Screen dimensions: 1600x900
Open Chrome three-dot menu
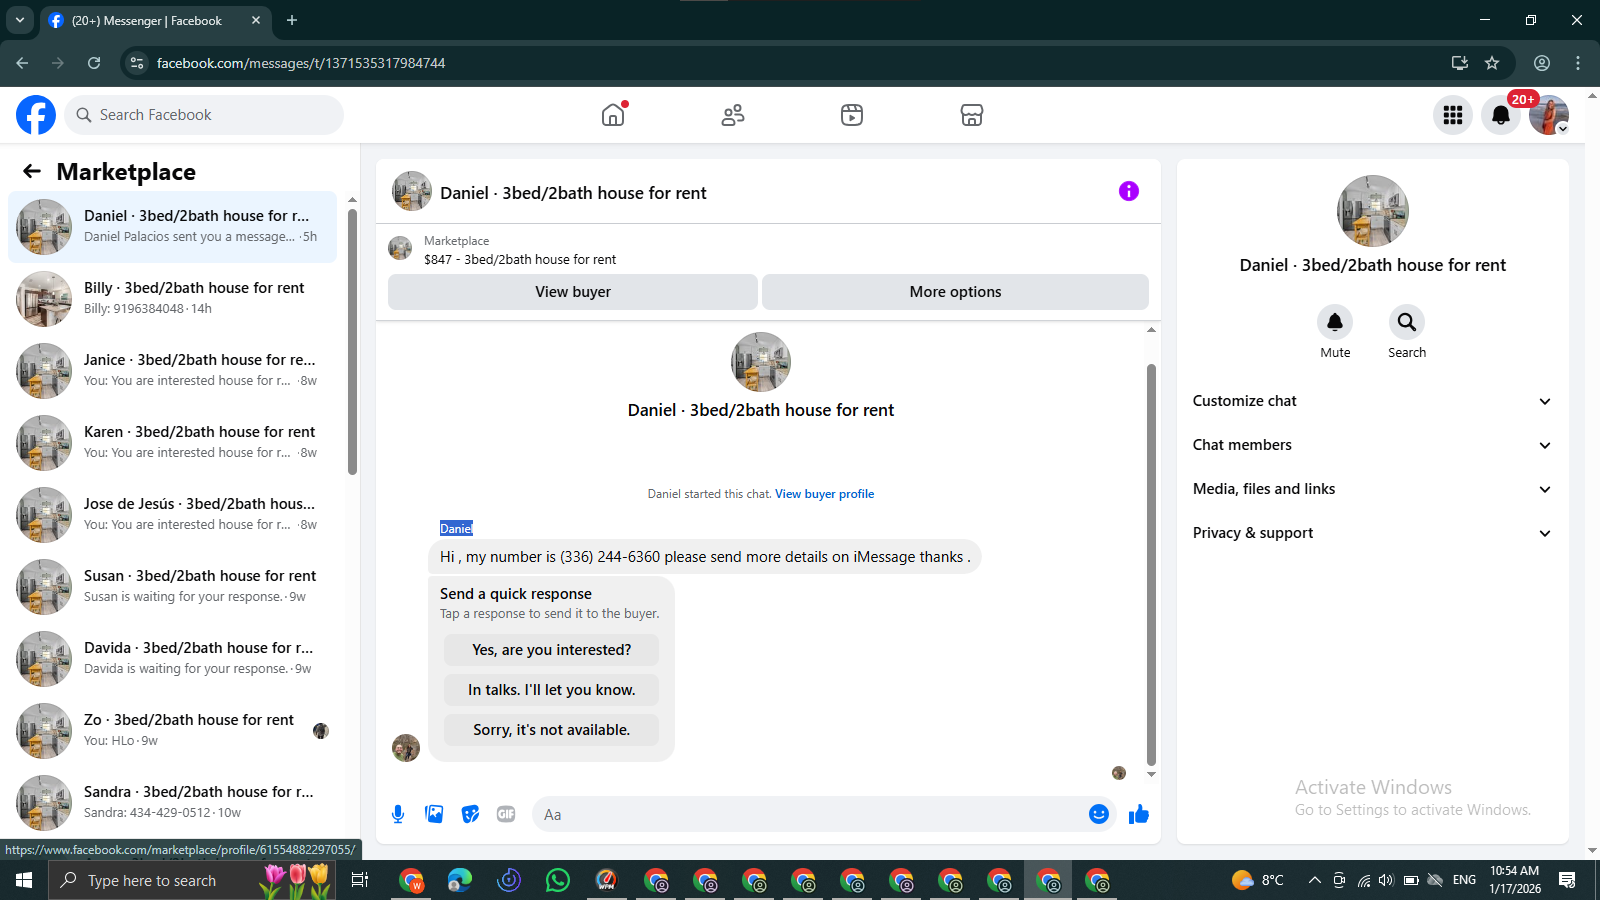pos(1578,63)
